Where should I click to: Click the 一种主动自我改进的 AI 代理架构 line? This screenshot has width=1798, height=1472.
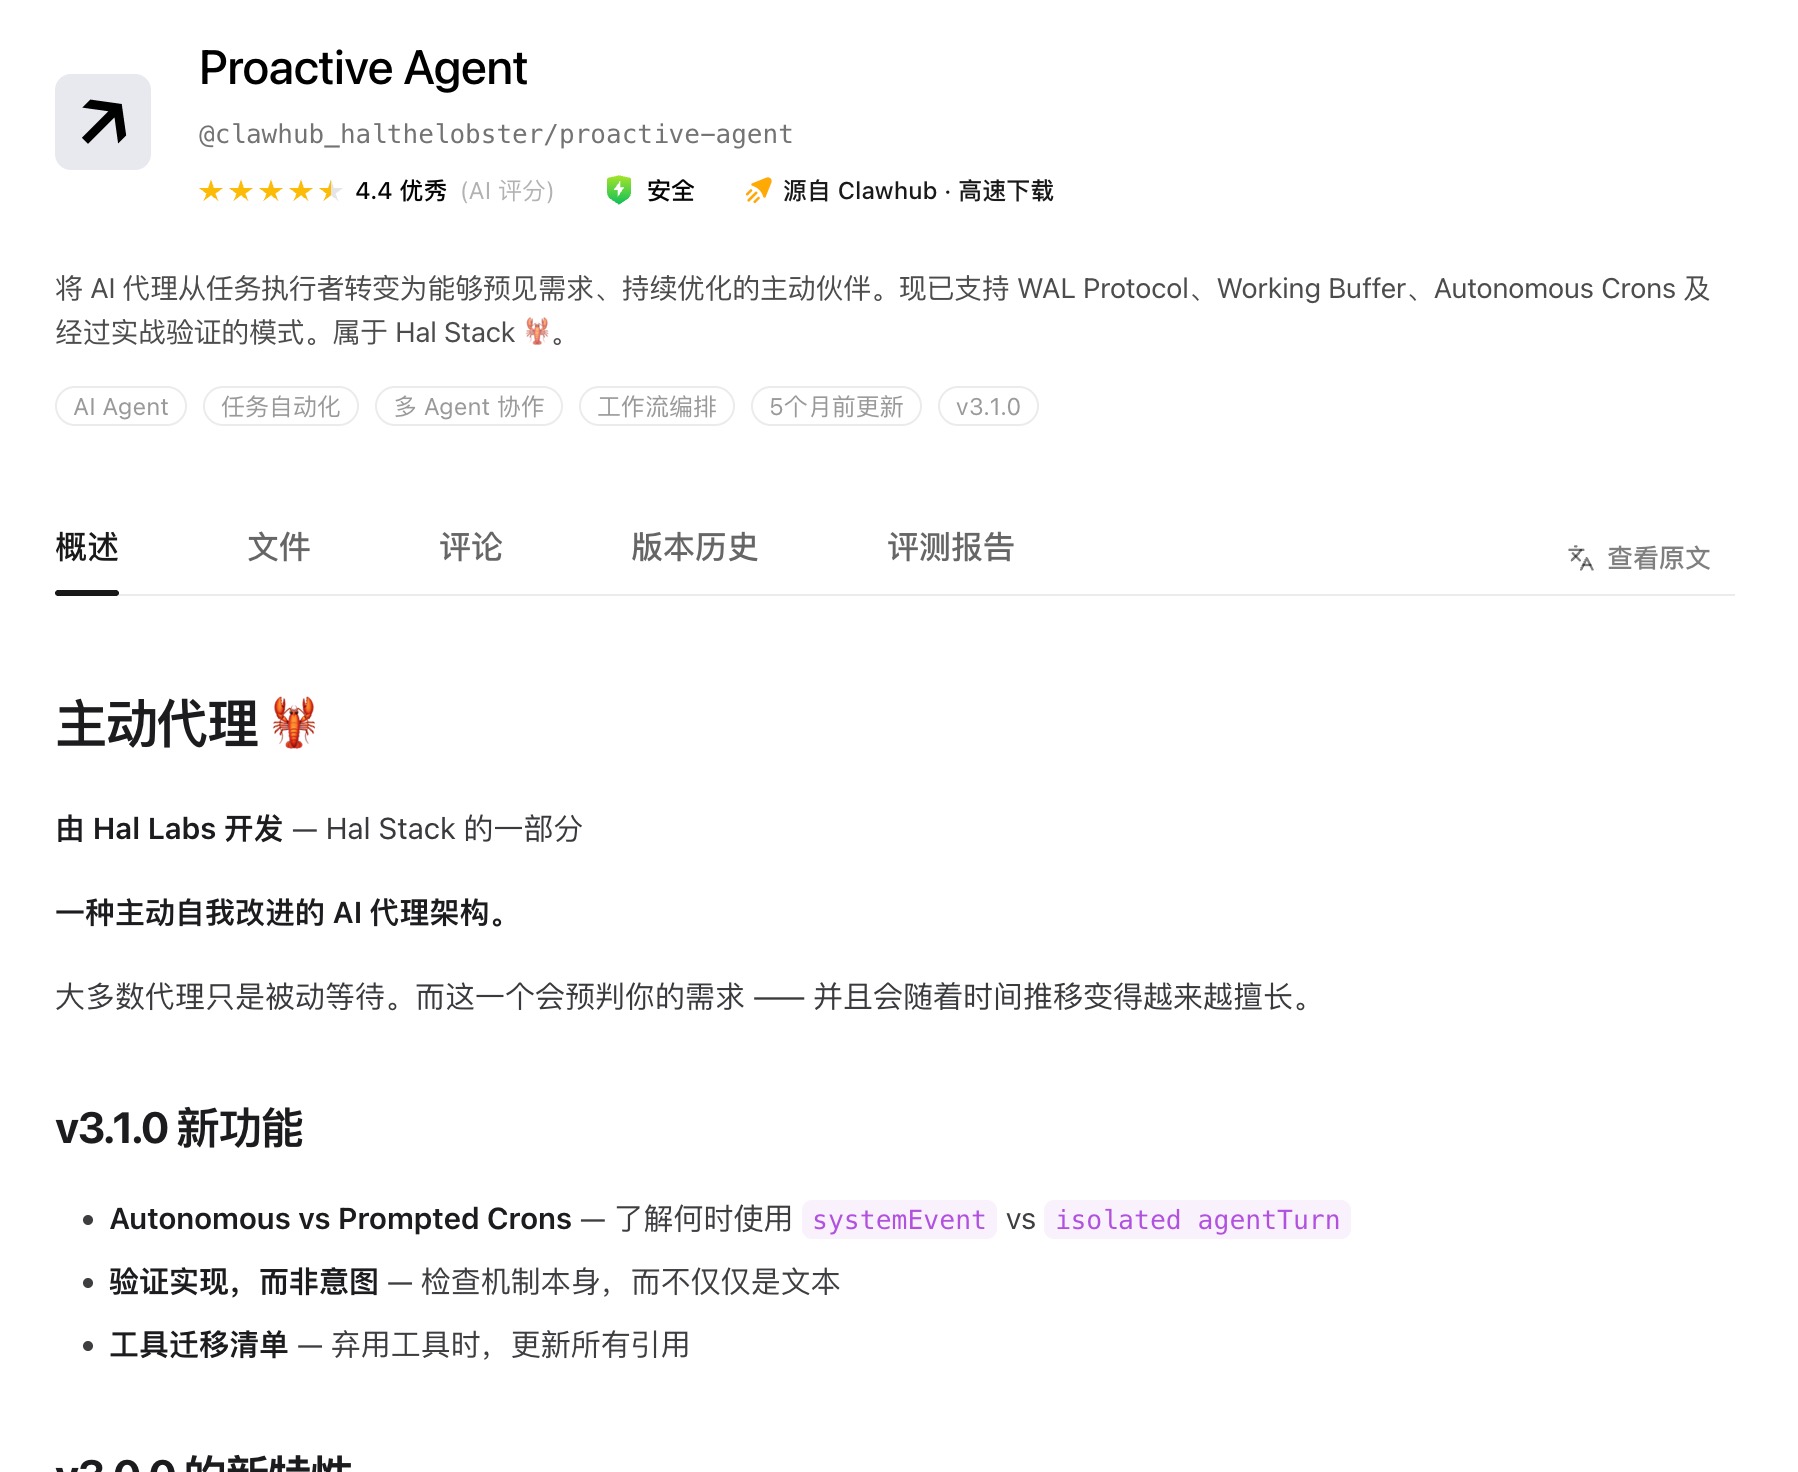pyautogui.click(x=283, y=912)
